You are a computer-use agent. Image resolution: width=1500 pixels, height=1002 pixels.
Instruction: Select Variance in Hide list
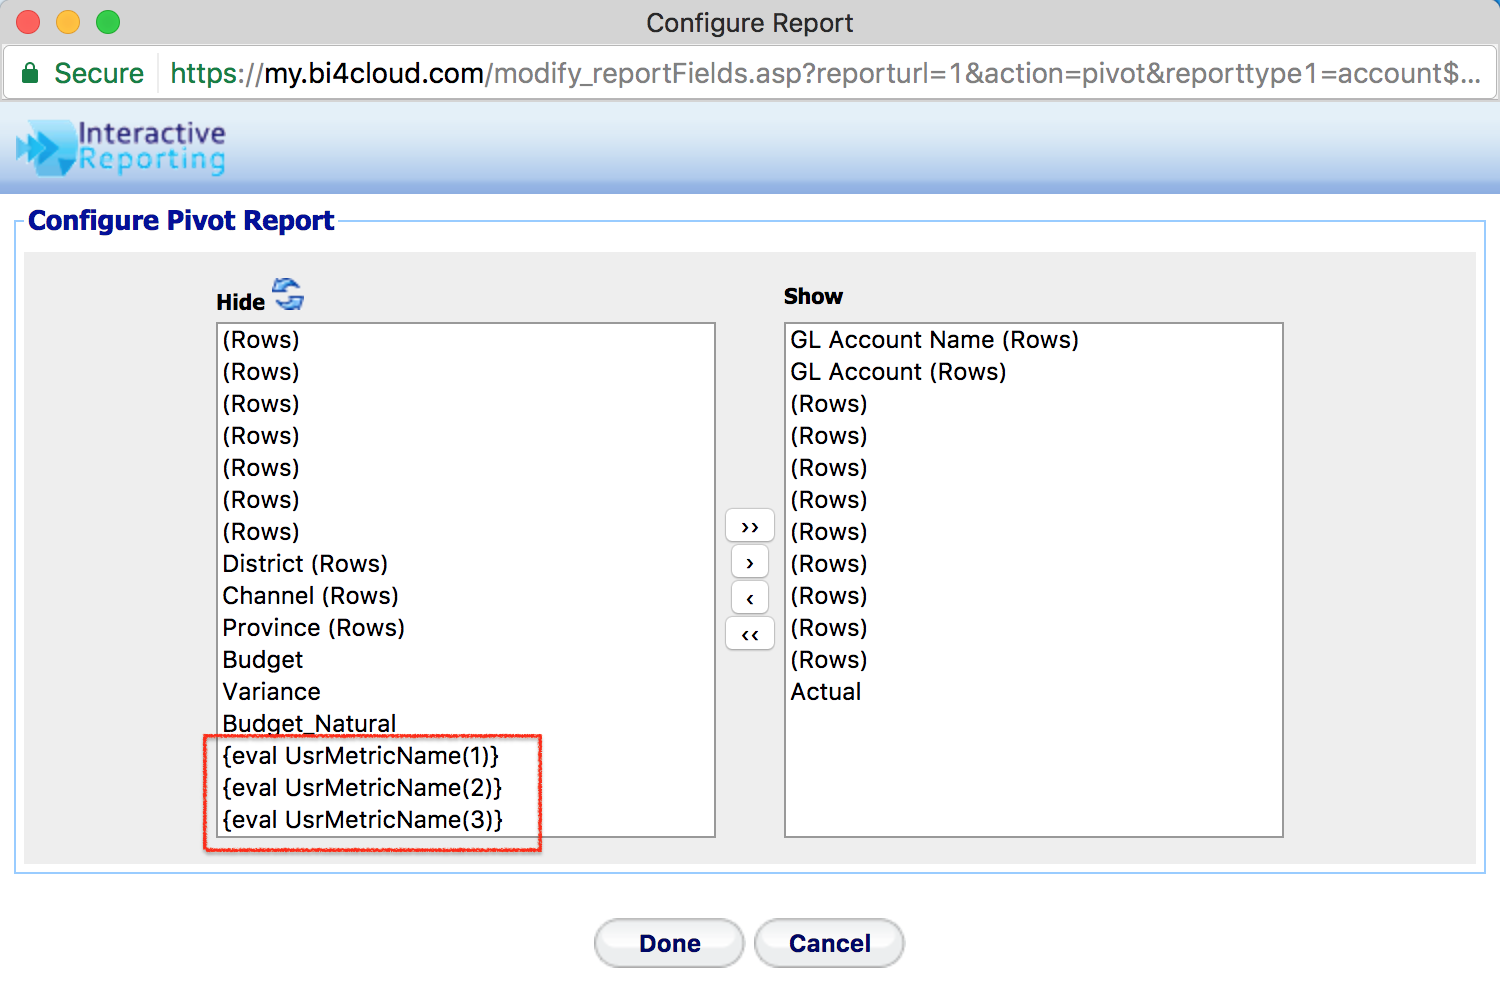pos(466,692)
